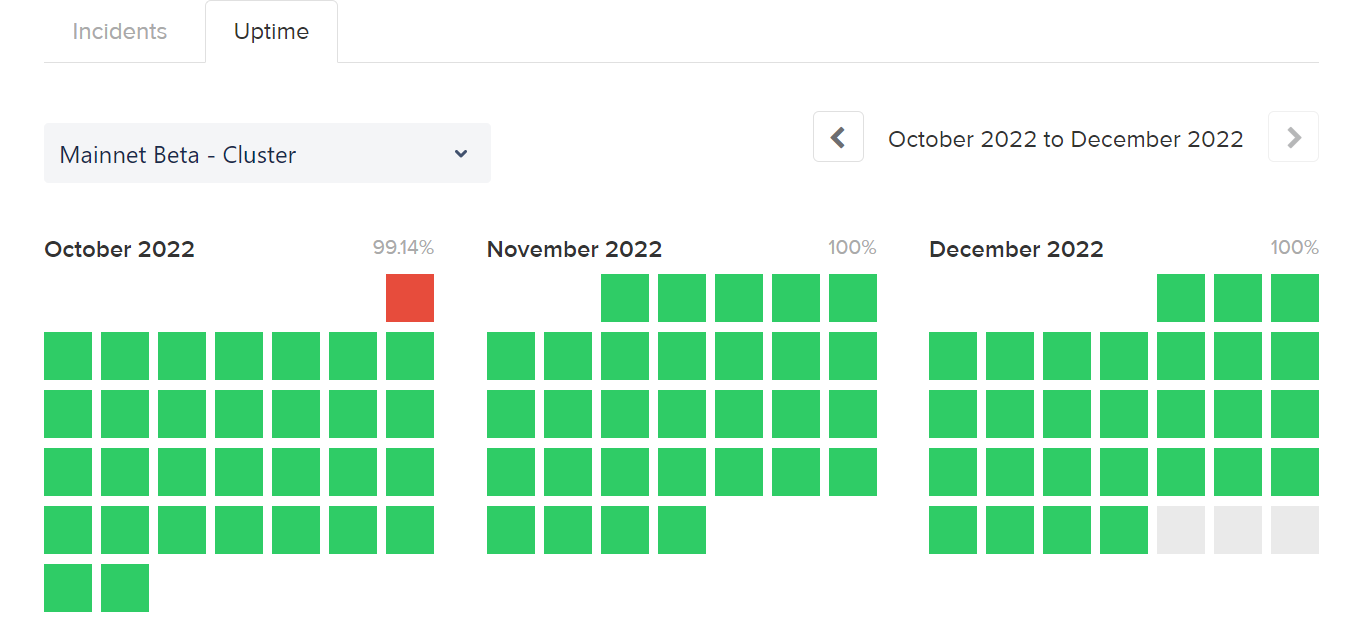Click the December 3 green day square
Viewport: 1367px width, 644px height.
tap(1295, 298)
